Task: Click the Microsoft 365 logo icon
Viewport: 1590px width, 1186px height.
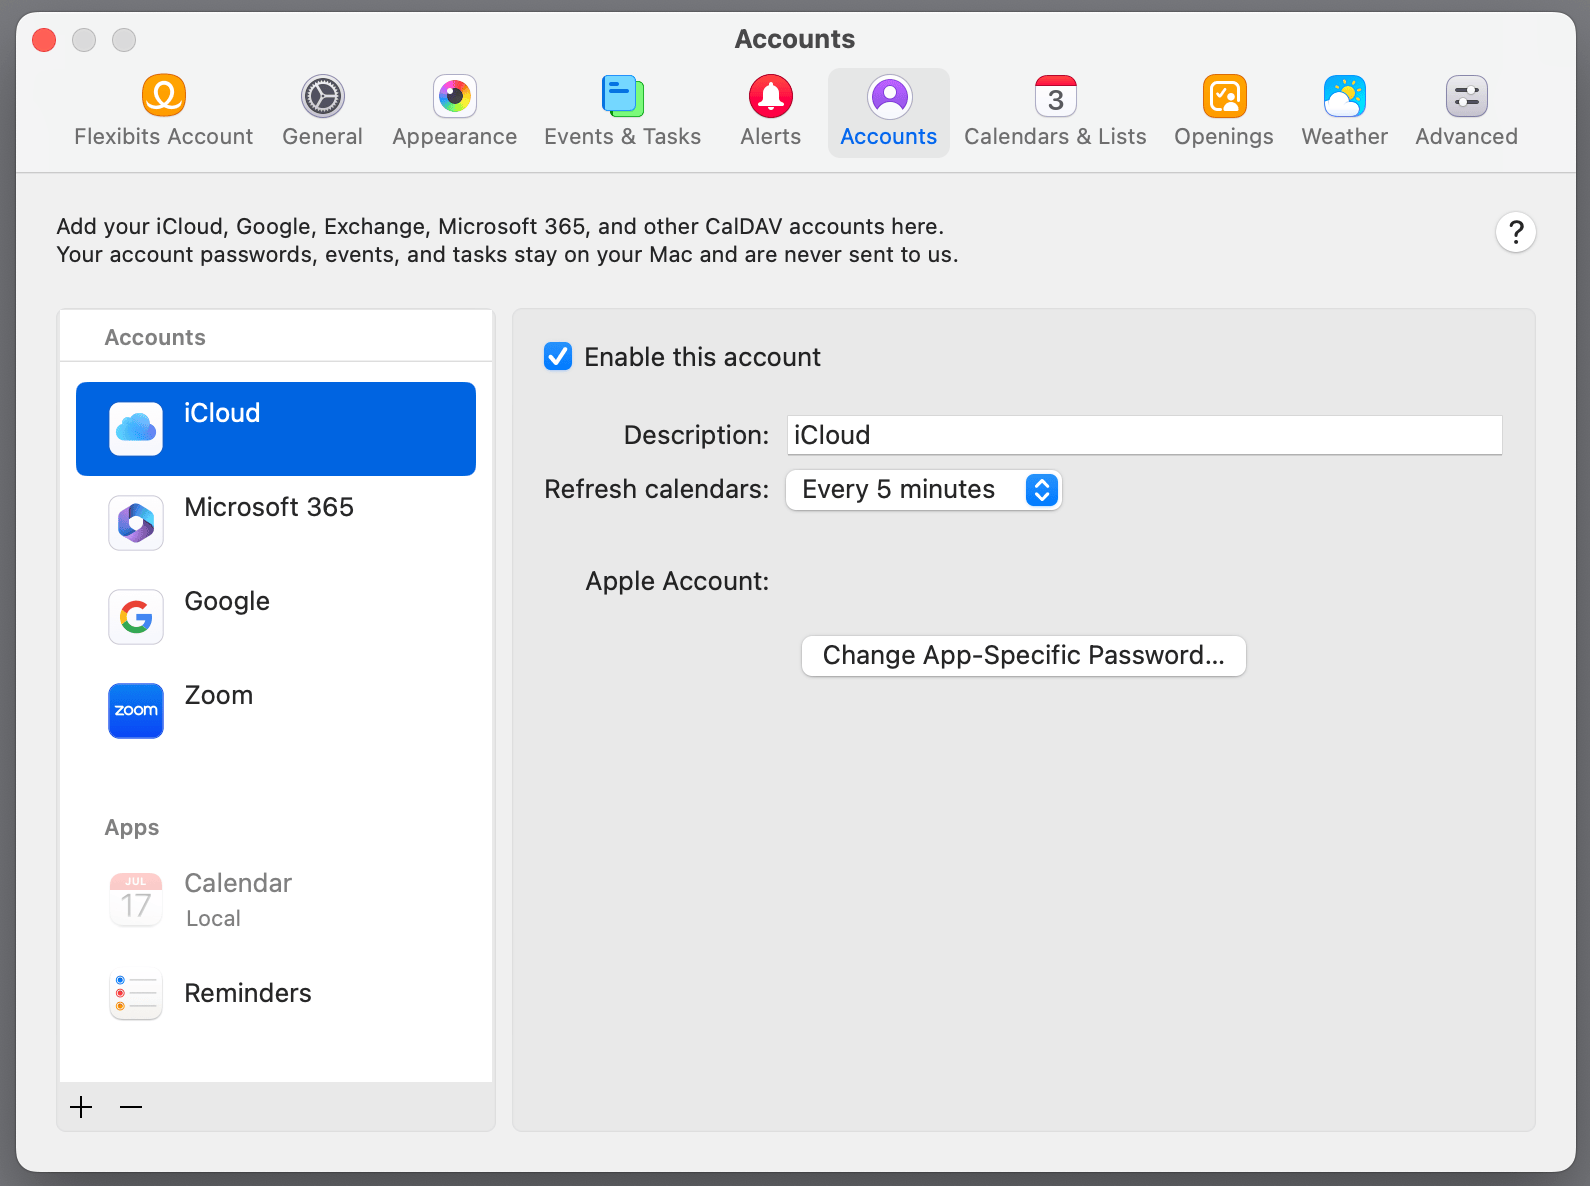Action: coord(136,523)
